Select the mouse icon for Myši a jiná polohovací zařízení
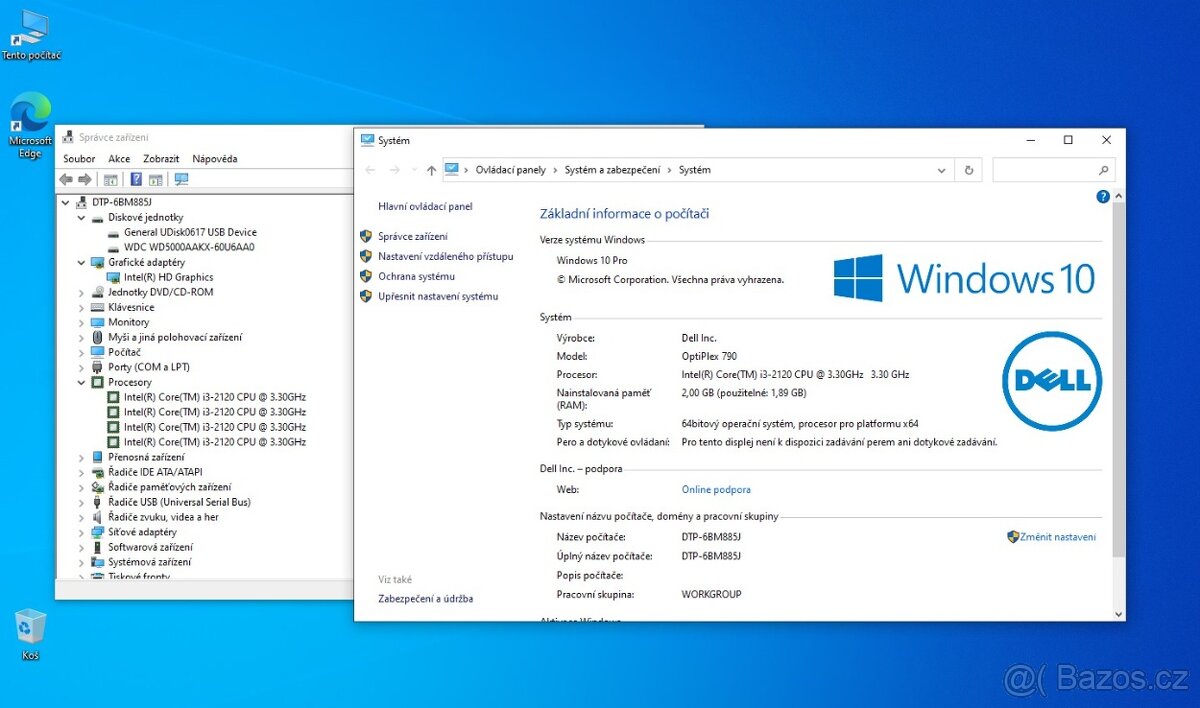This screenshot has width=1200, height=708. (x=98, y=337)
